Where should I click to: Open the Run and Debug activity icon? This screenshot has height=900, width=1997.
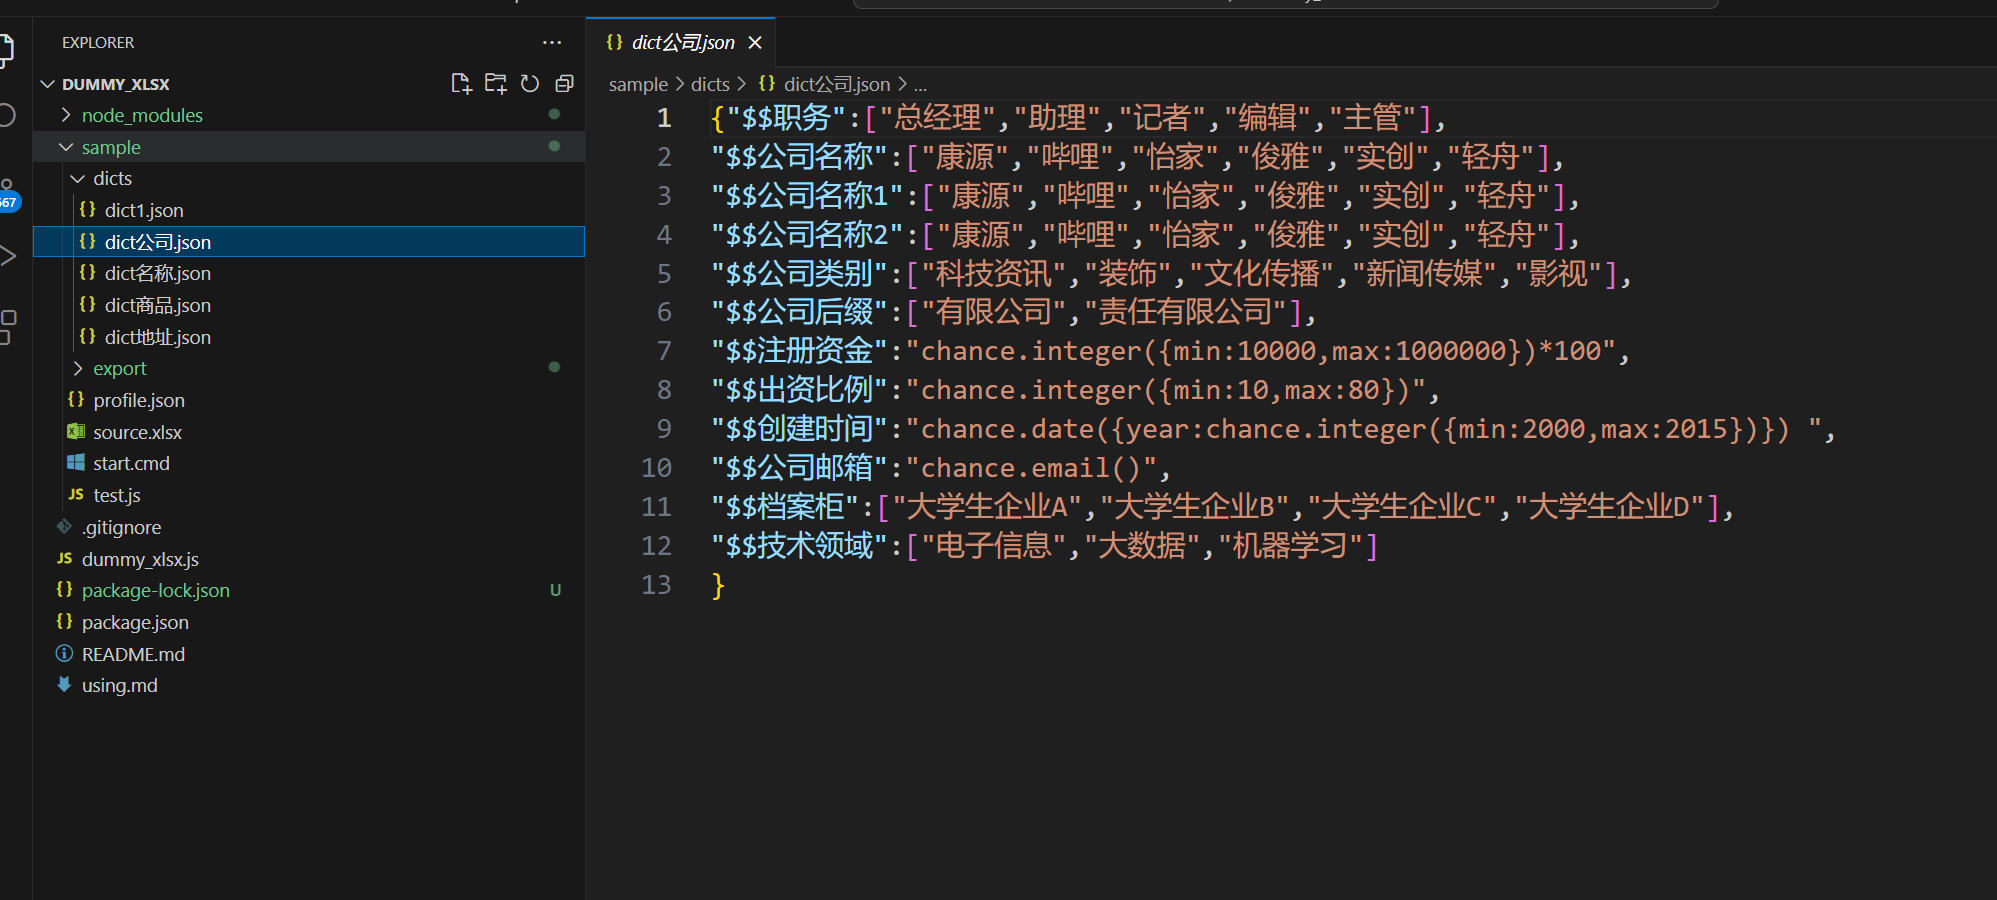coord(7,256)
